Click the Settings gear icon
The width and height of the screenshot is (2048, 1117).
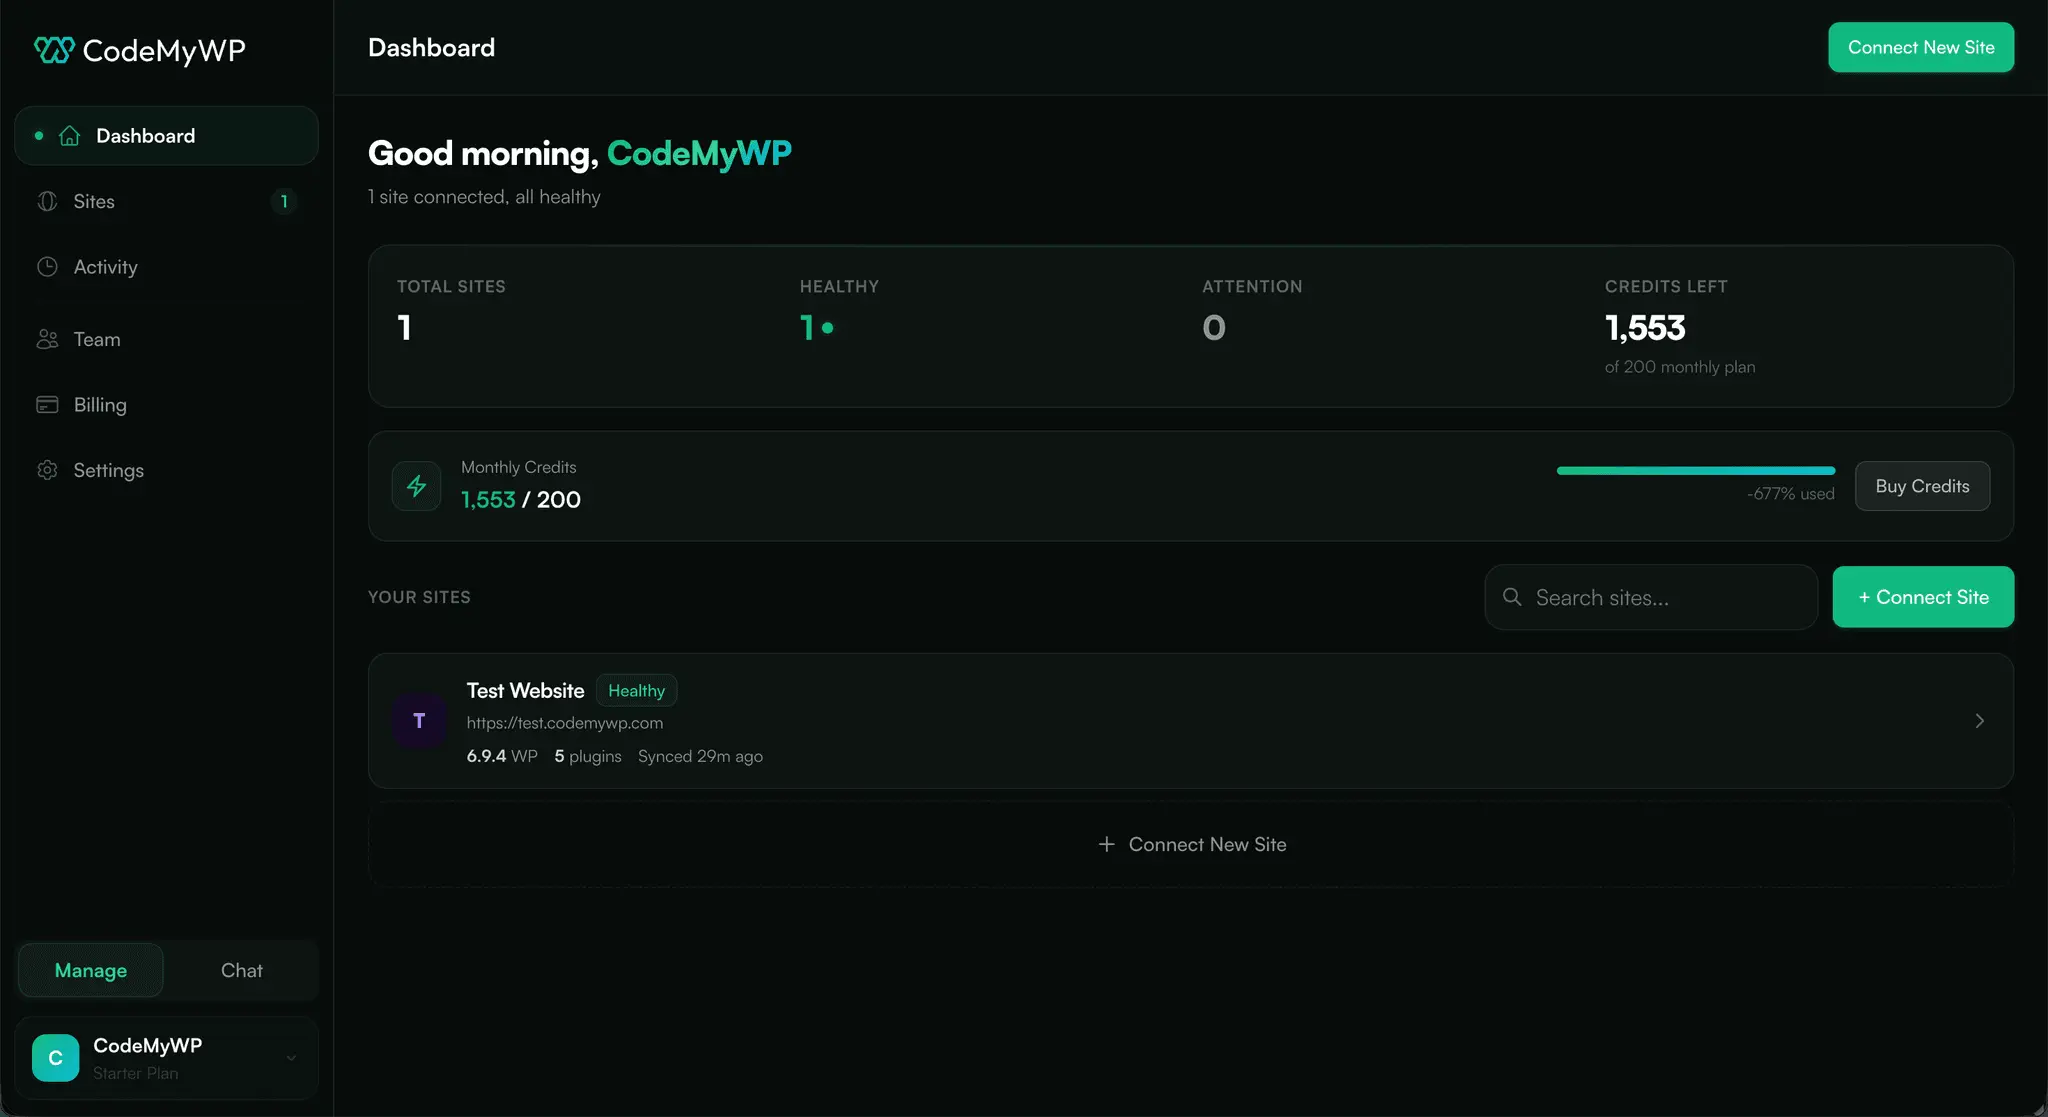coord(47,470)
